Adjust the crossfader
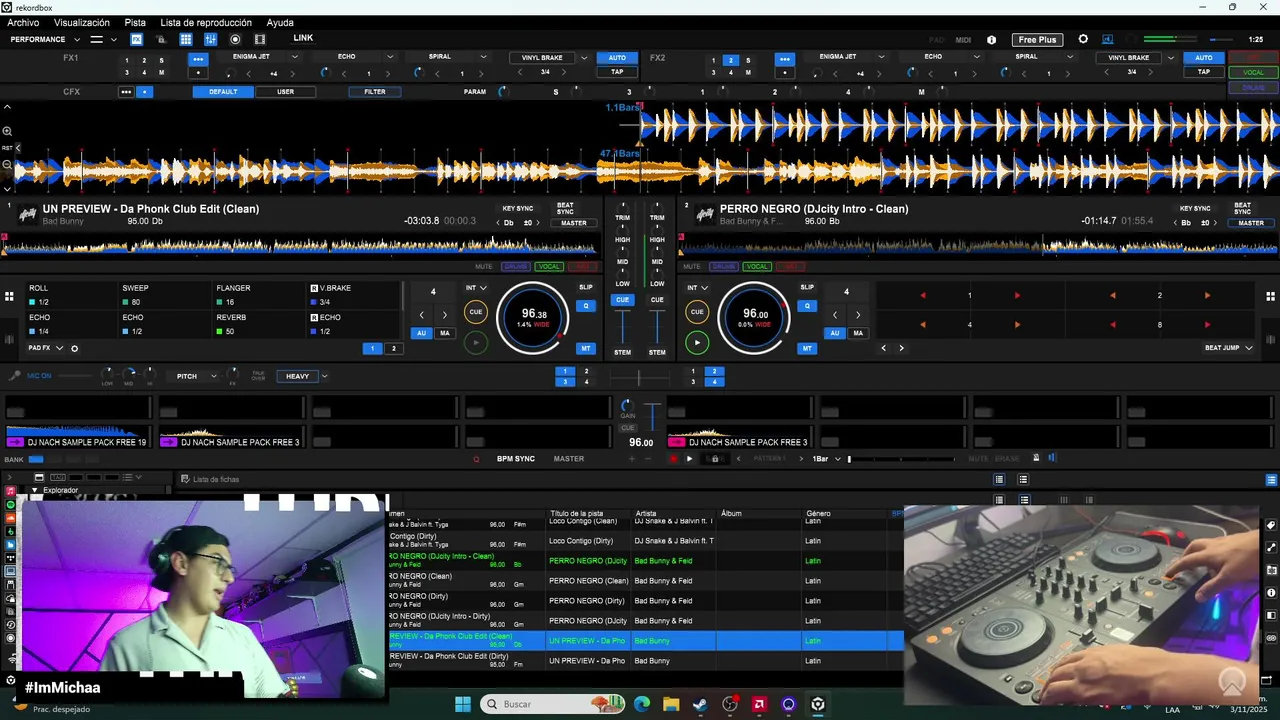The height and width of the screenshot is (720, 1280). coord(639,378)
